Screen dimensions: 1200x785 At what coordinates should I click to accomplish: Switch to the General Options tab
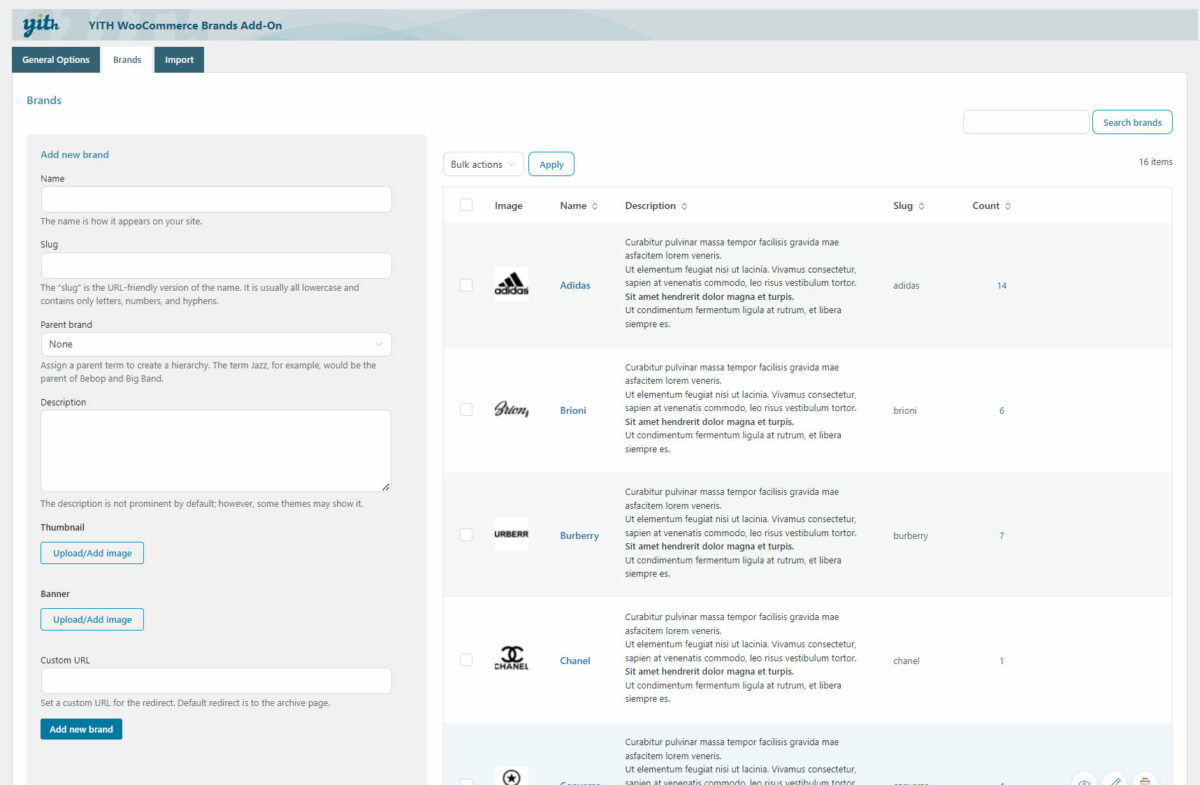click(56, 60)
